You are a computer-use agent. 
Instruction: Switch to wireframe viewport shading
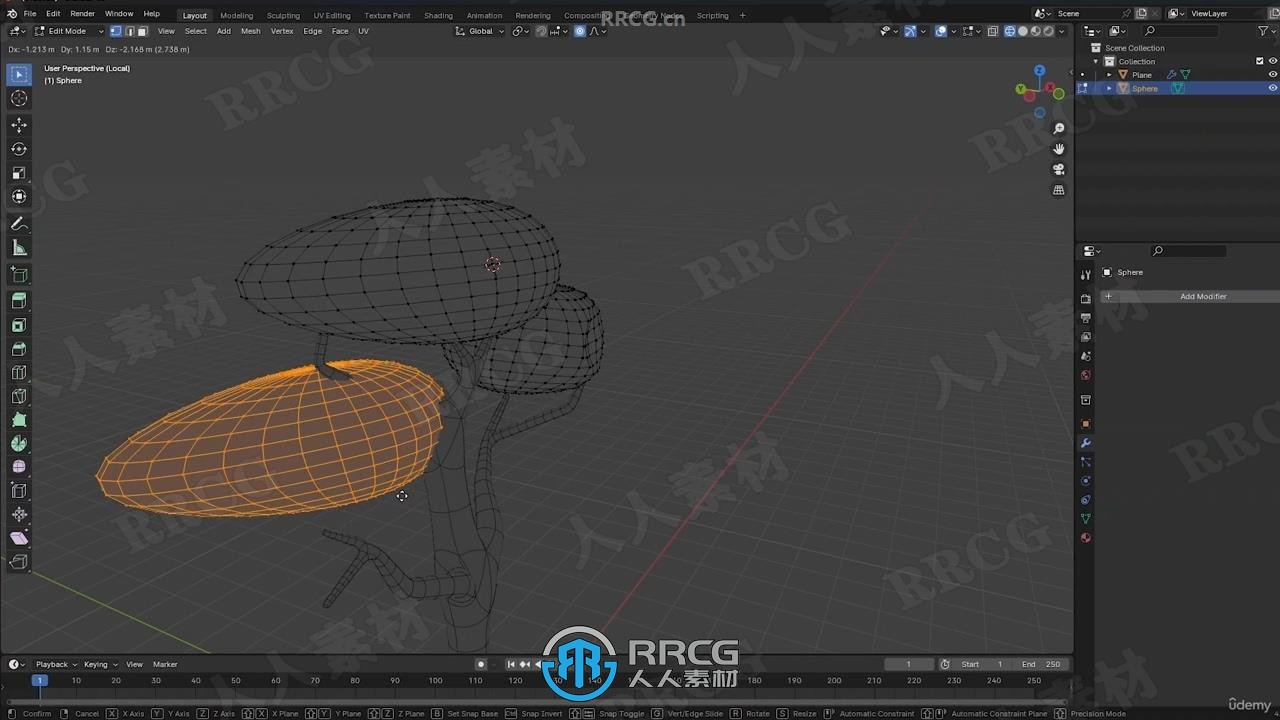(1010, 31)
